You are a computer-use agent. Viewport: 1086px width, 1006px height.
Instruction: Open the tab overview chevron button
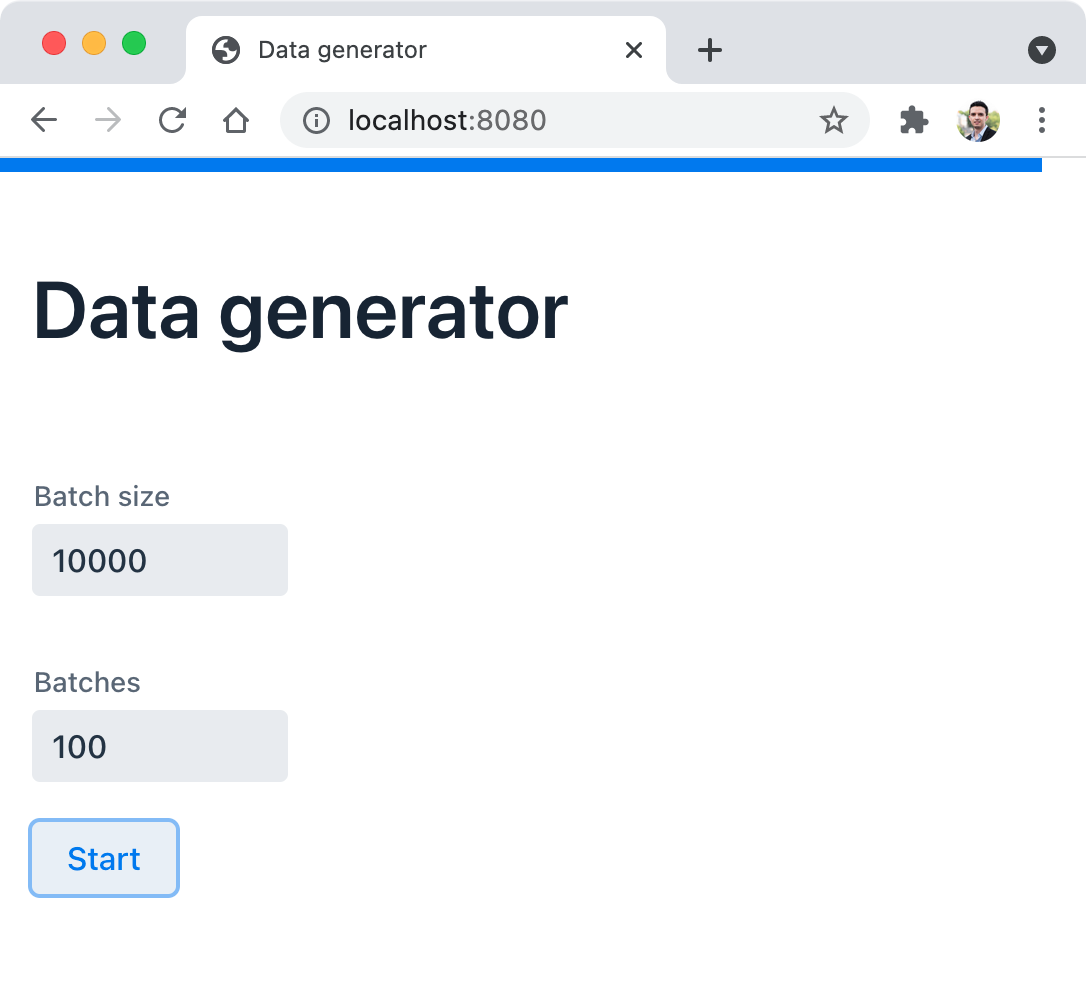1042,50
